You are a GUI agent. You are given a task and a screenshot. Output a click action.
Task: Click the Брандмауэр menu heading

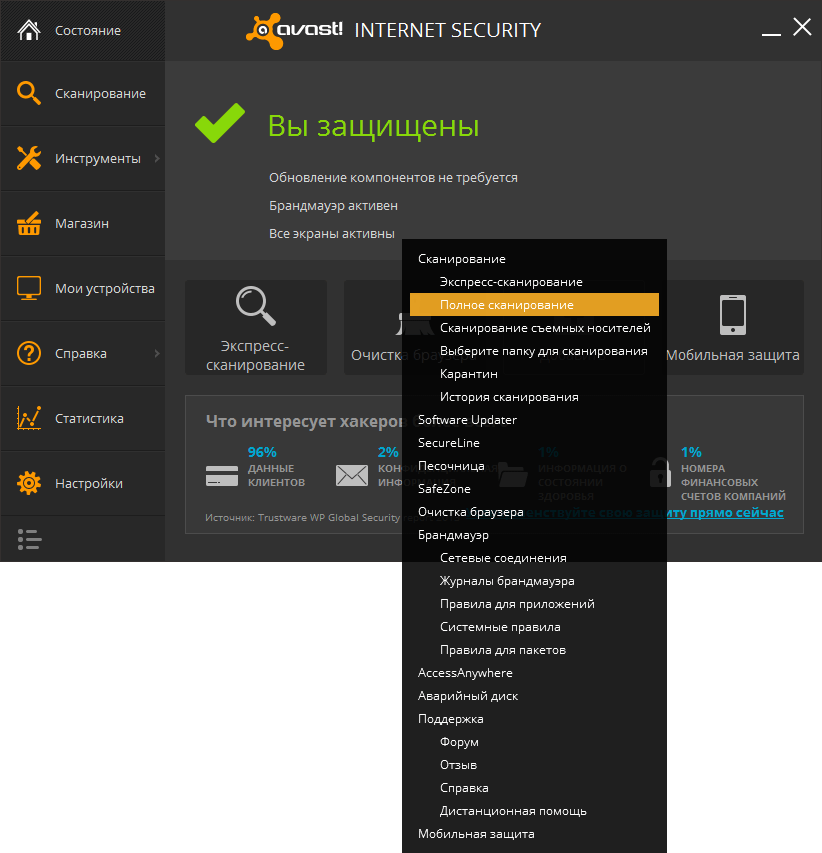point(534,535)
